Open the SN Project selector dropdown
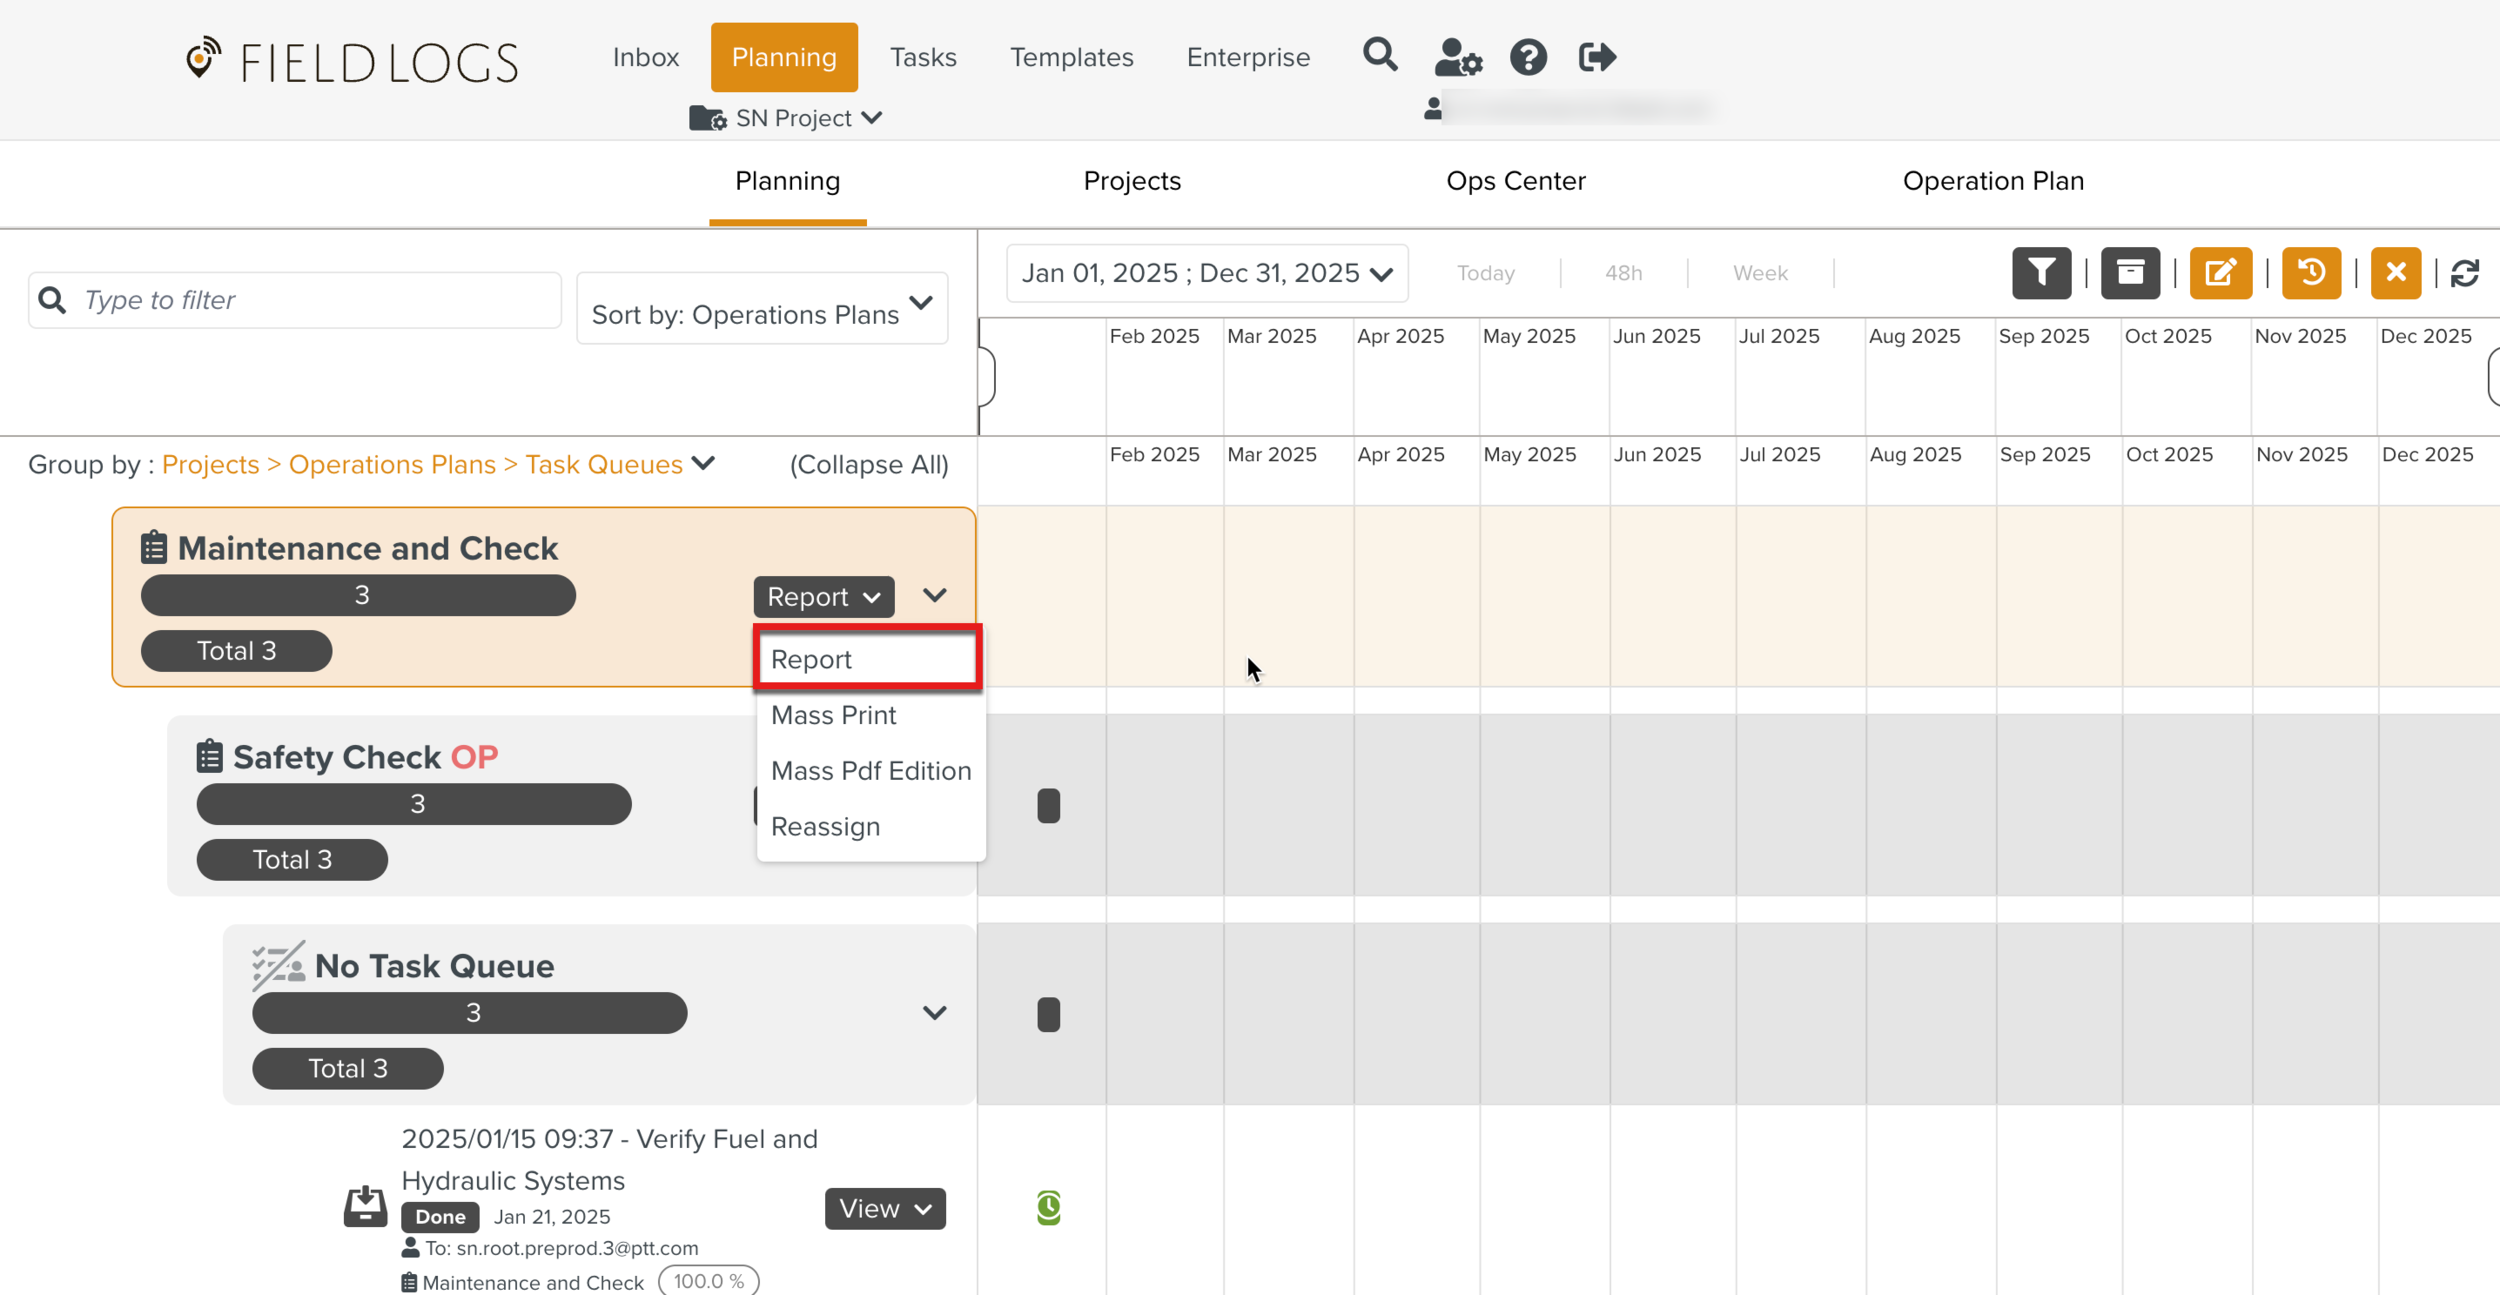The width and height of the screenshot is (2500, 1295). tap(787, 118)
